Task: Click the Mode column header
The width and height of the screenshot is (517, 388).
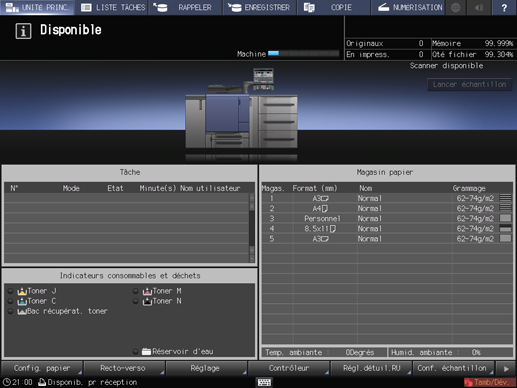Action: pos(71,188)
